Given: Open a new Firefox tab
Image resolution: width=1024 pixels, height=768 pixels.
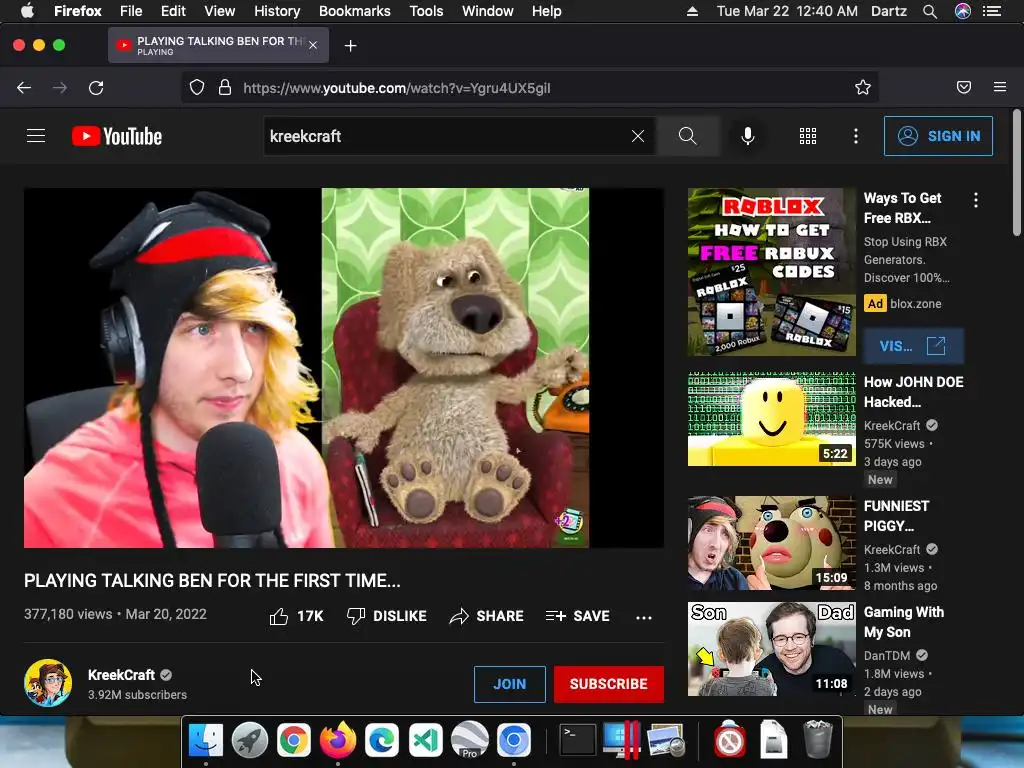Looking at the screenshot, I should click(351, 46).
